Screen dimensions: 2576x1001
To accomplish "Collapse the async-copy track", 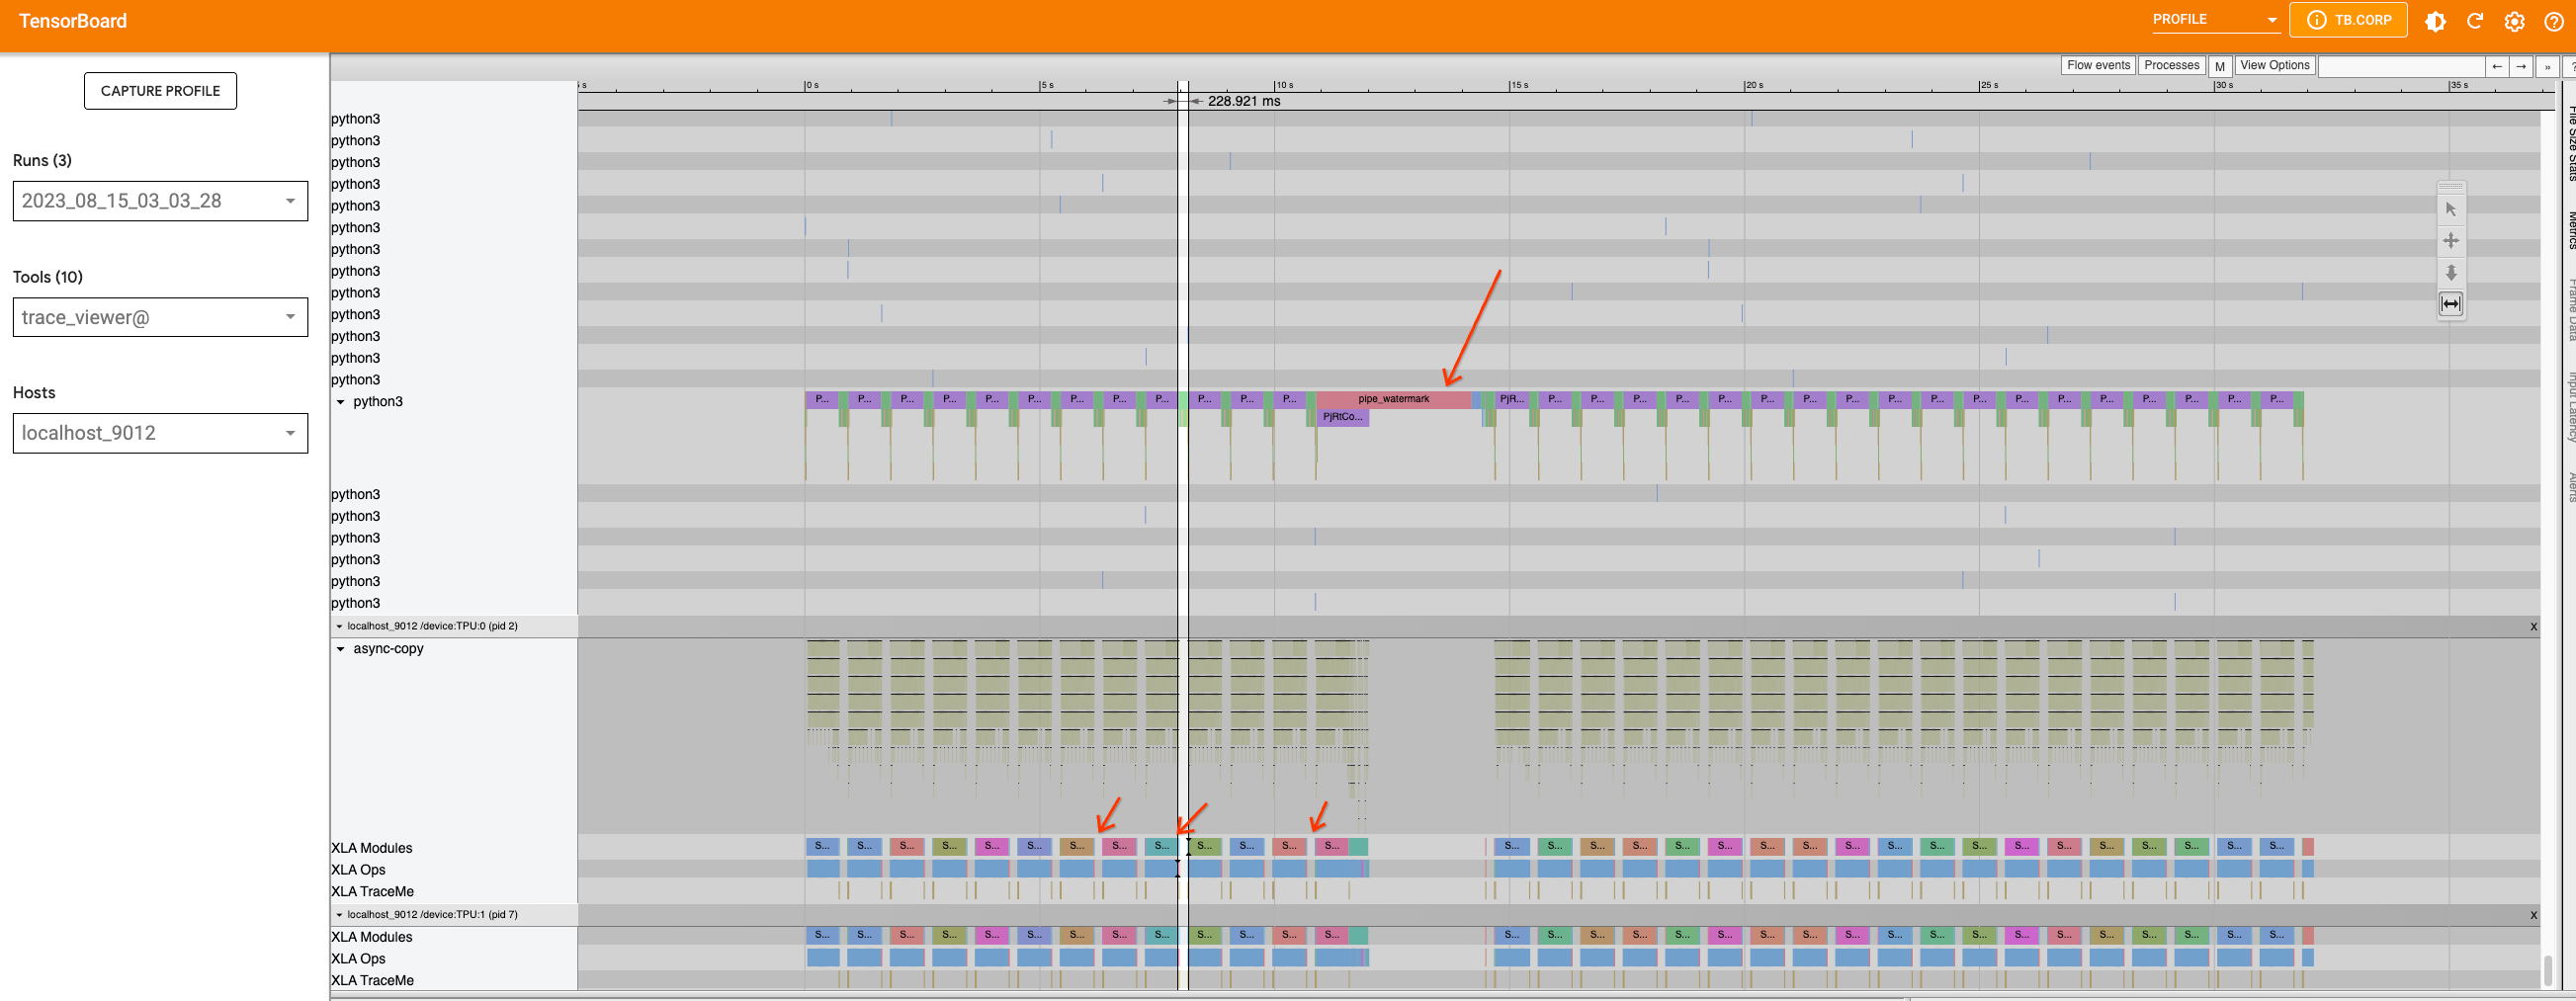I will click(x=340, y=649).
